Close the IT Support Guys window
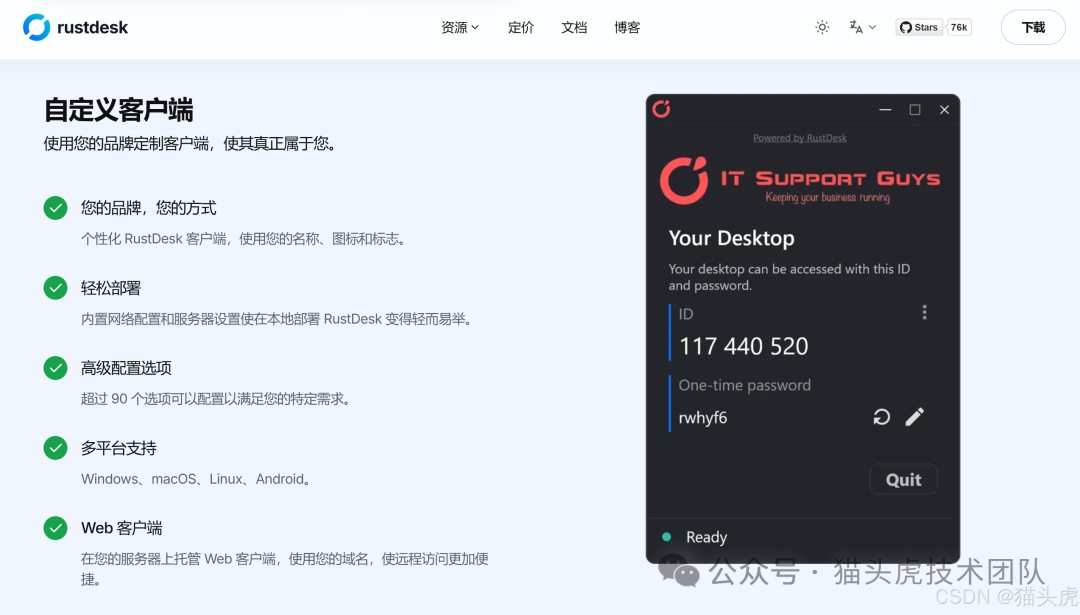This screenshot has height=615, width=1080. click(944, 110)
